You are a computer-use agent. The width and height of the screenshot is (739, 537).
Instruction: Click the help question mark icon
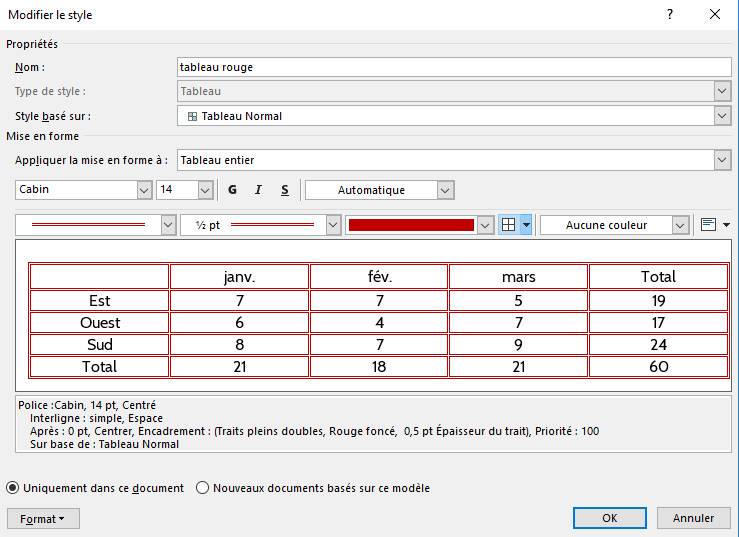[670, 14]
